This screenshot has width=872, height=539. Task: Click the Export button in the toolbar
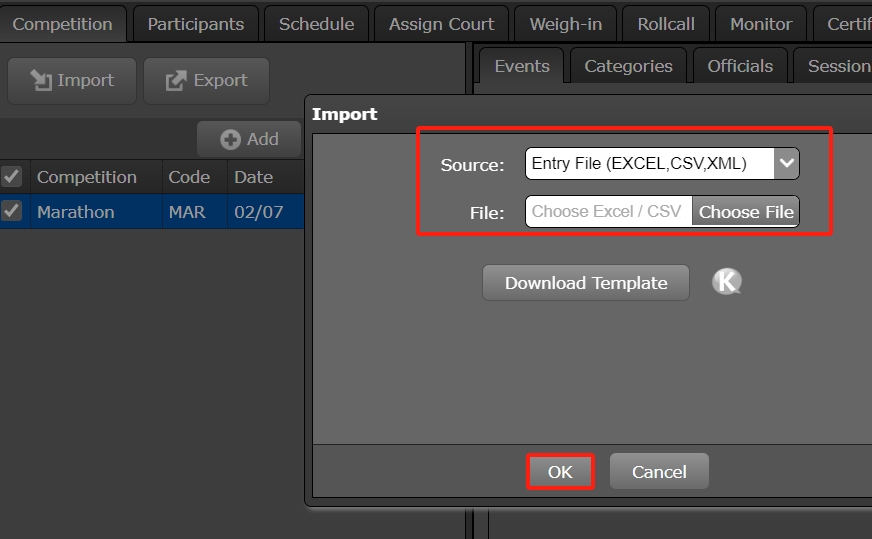pyautogui.click(x=206, y=81)
